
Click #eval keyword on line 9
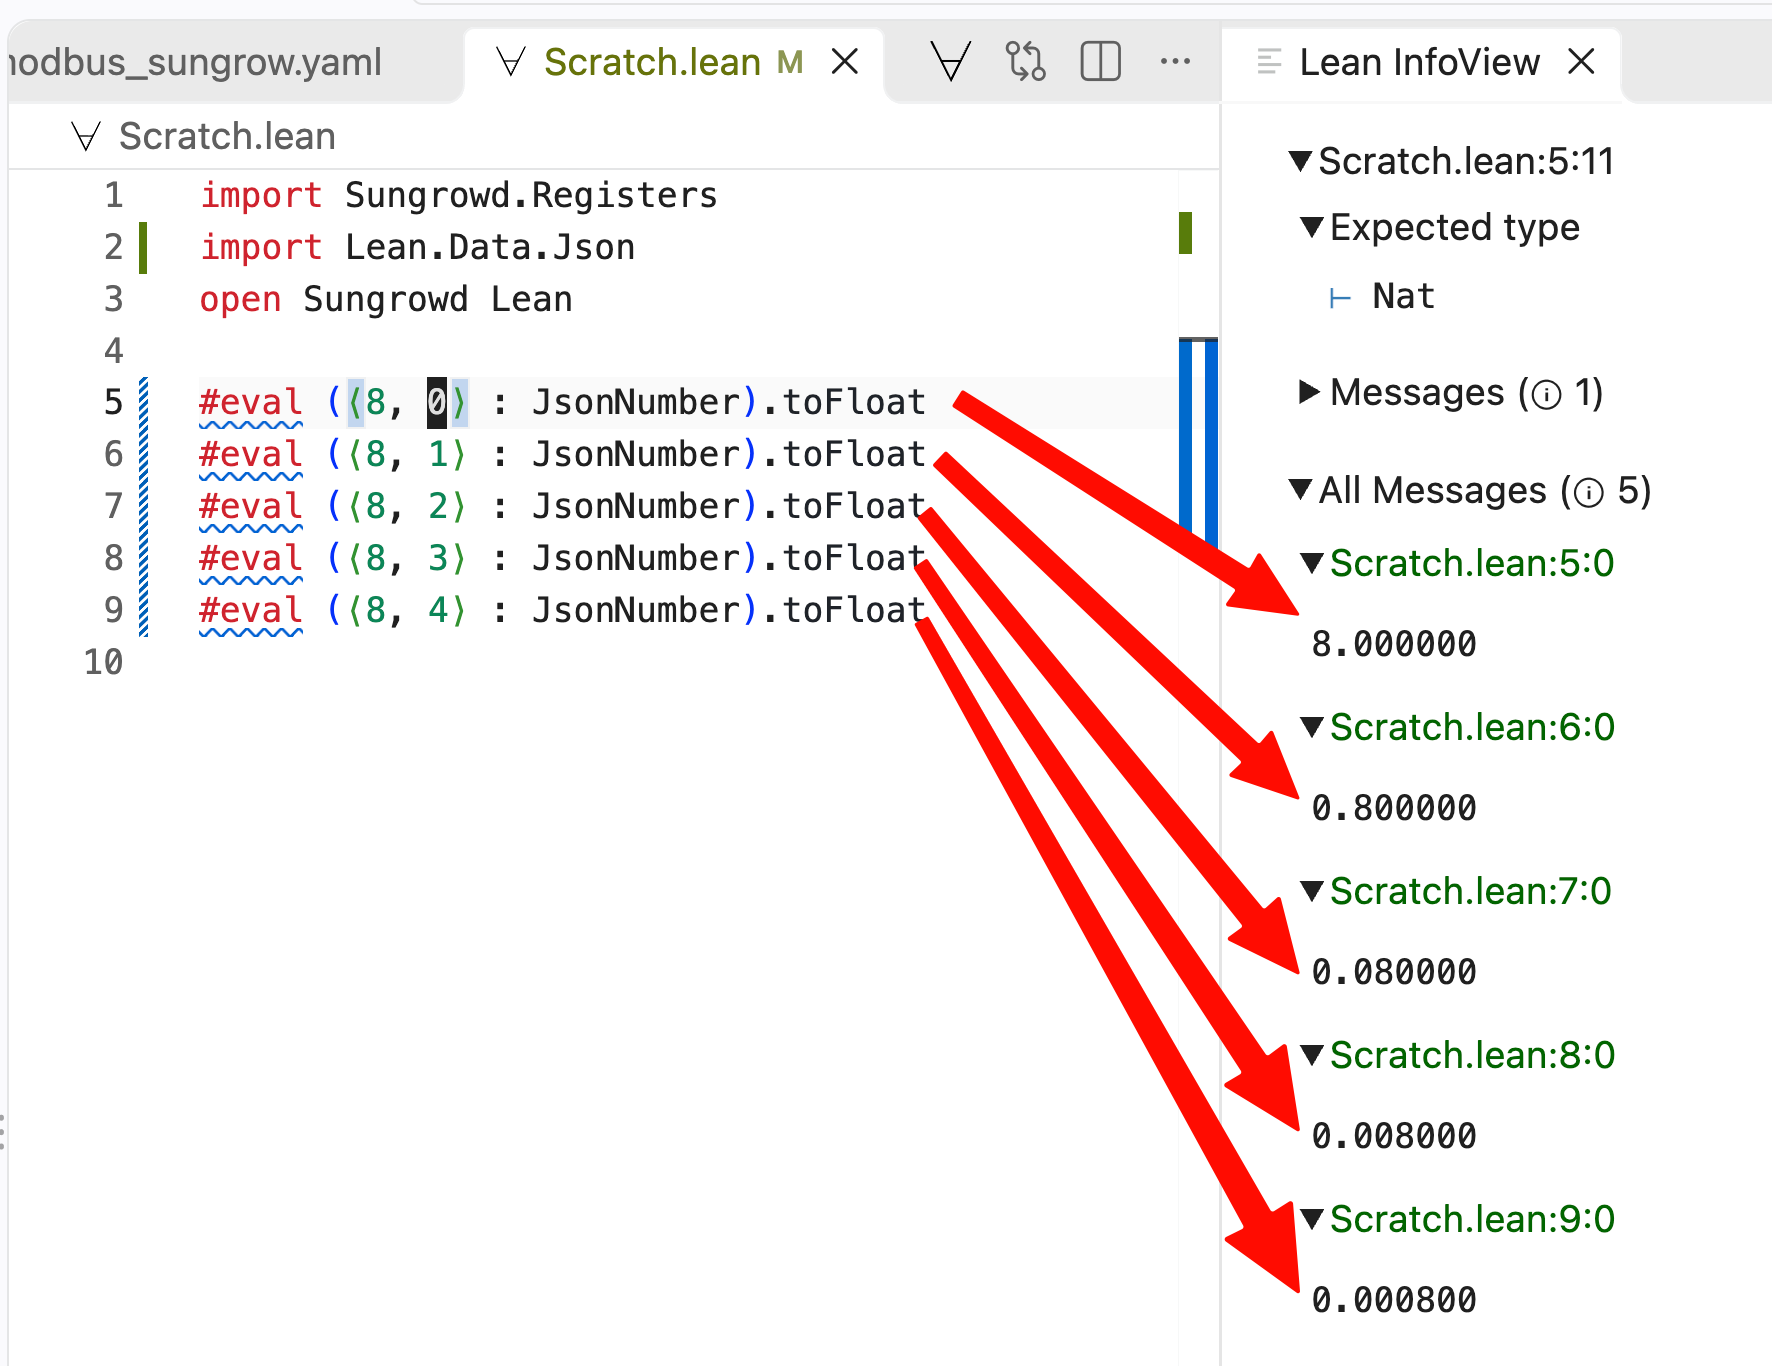(251, 610)
